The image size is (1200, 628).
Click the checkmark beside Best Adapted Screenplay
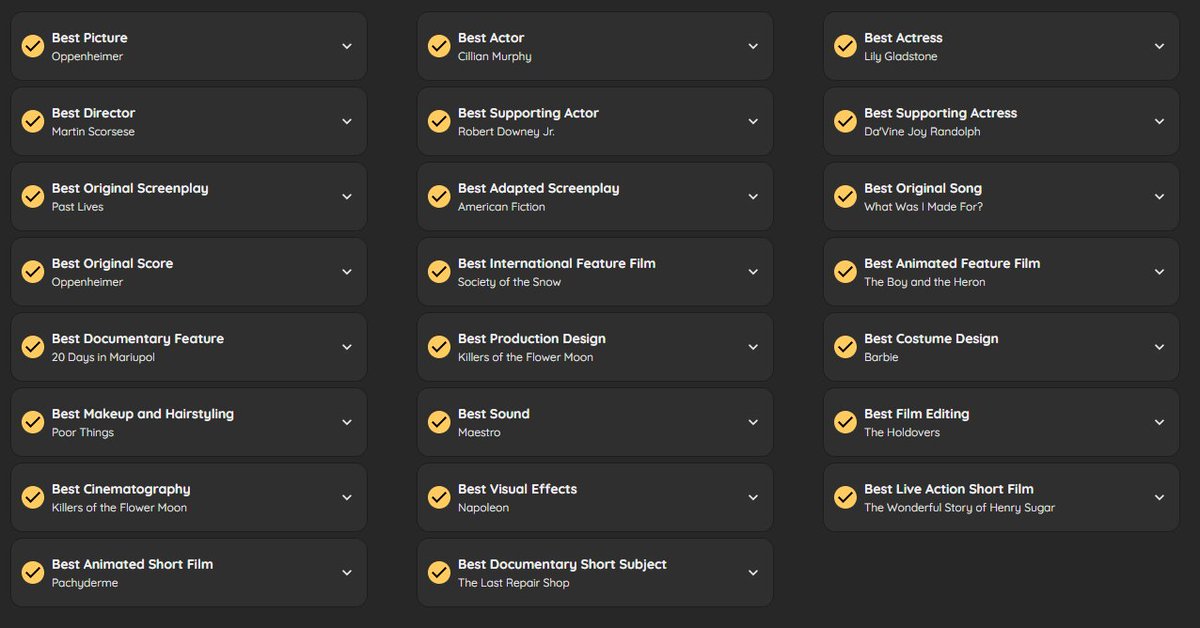pos(439,196)
